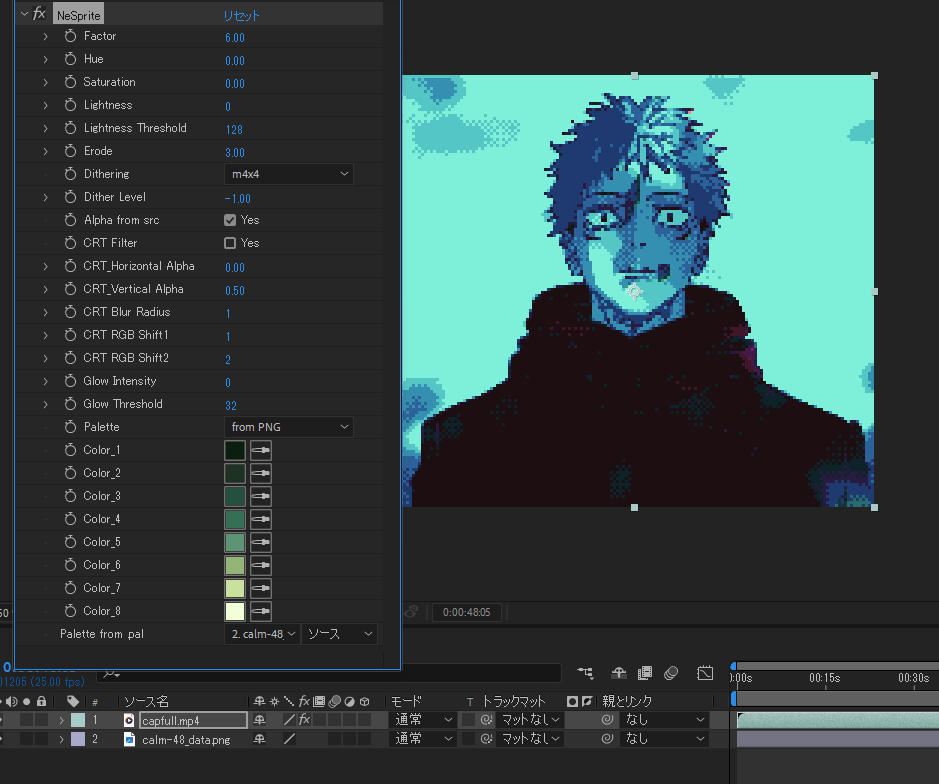Viewport: 939px width, 784px height.
Task: Click the 親とリンク column header
Action: pyautogui.click(x=627, y=701)
